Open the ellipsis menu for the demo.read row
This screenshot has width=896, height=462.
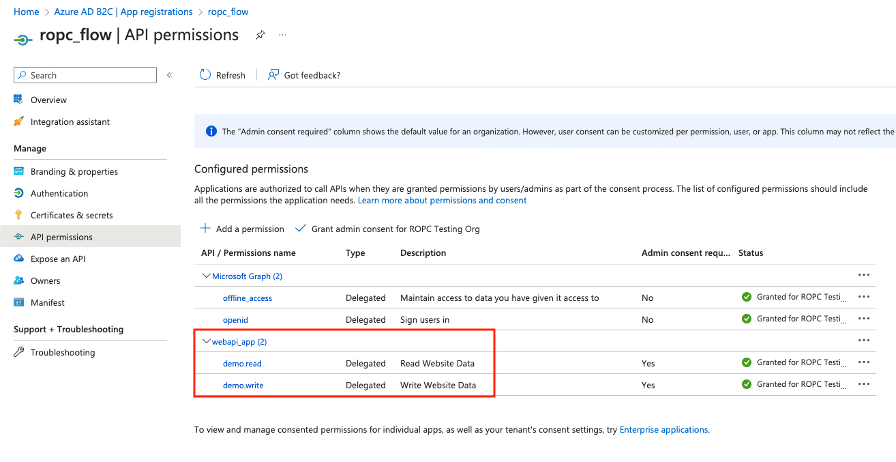[864, 362]
